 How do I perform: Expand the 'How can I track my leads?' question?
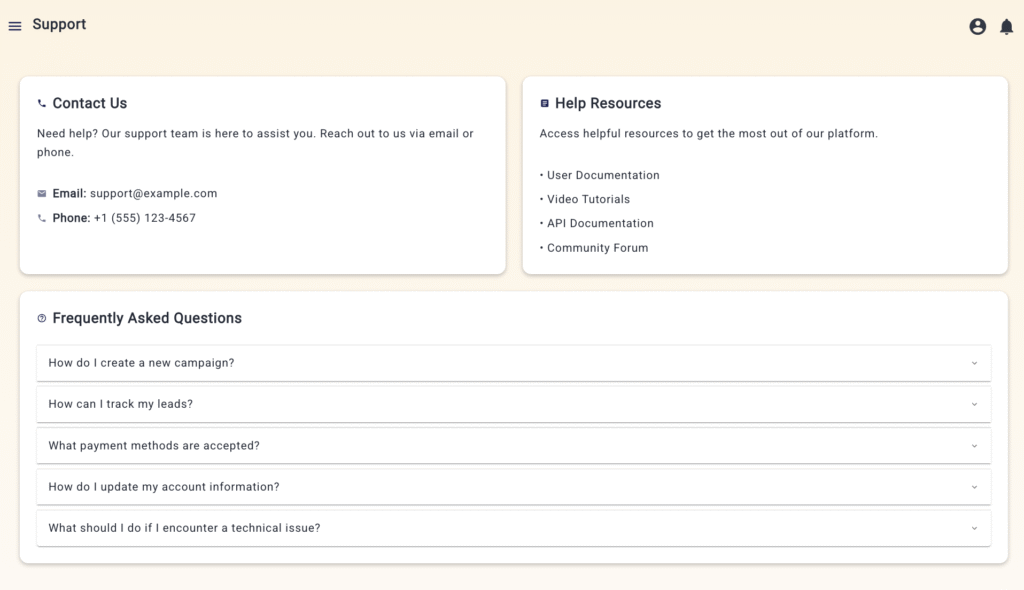click(x=120, y=404)
